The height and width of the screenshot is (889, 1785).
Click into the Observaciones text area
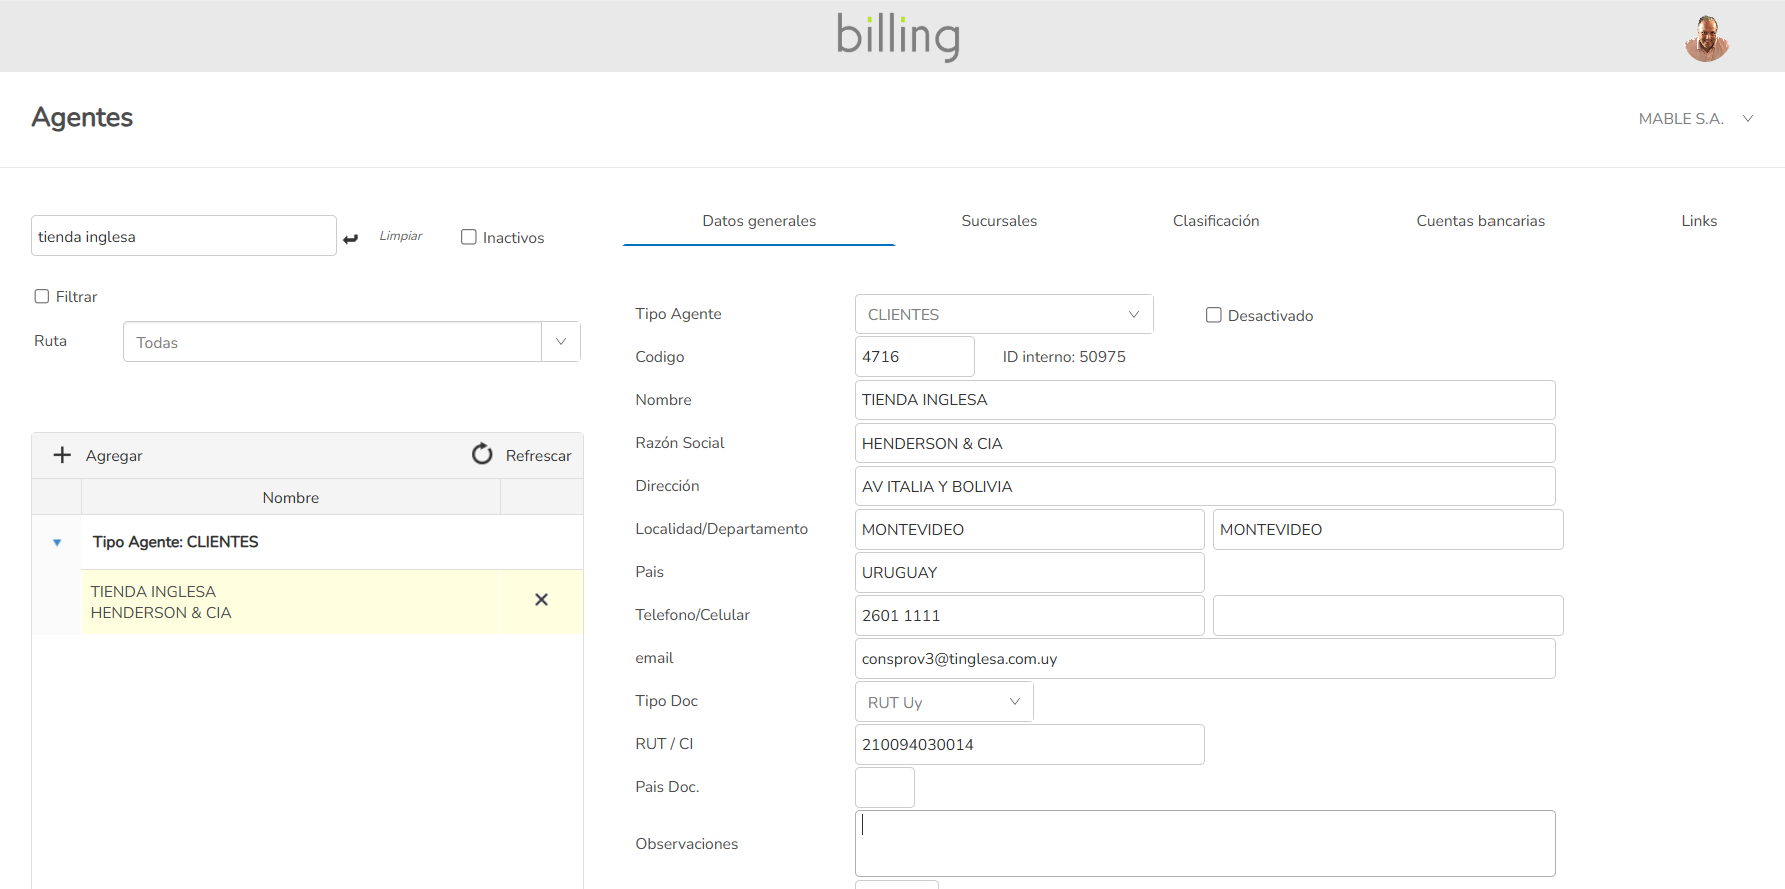[x=1204, y=843]
